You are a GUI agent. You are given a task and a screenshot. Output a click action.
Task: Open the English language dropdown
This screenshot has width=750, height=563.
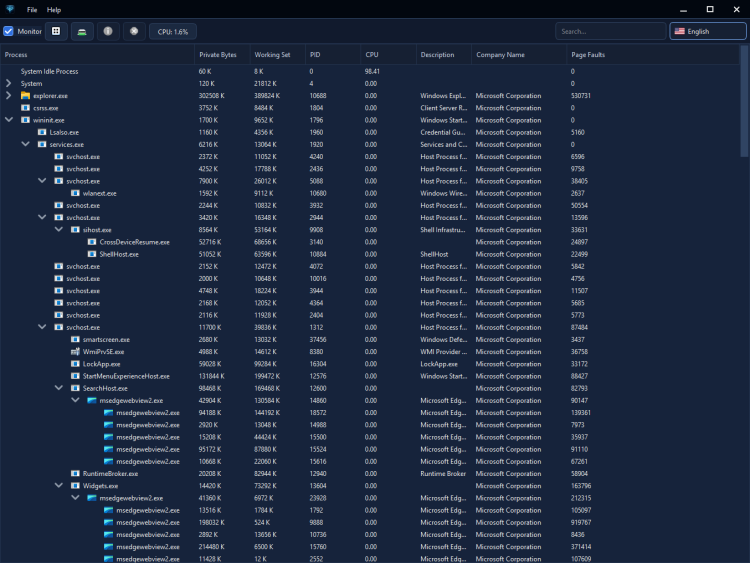[707, 31]
